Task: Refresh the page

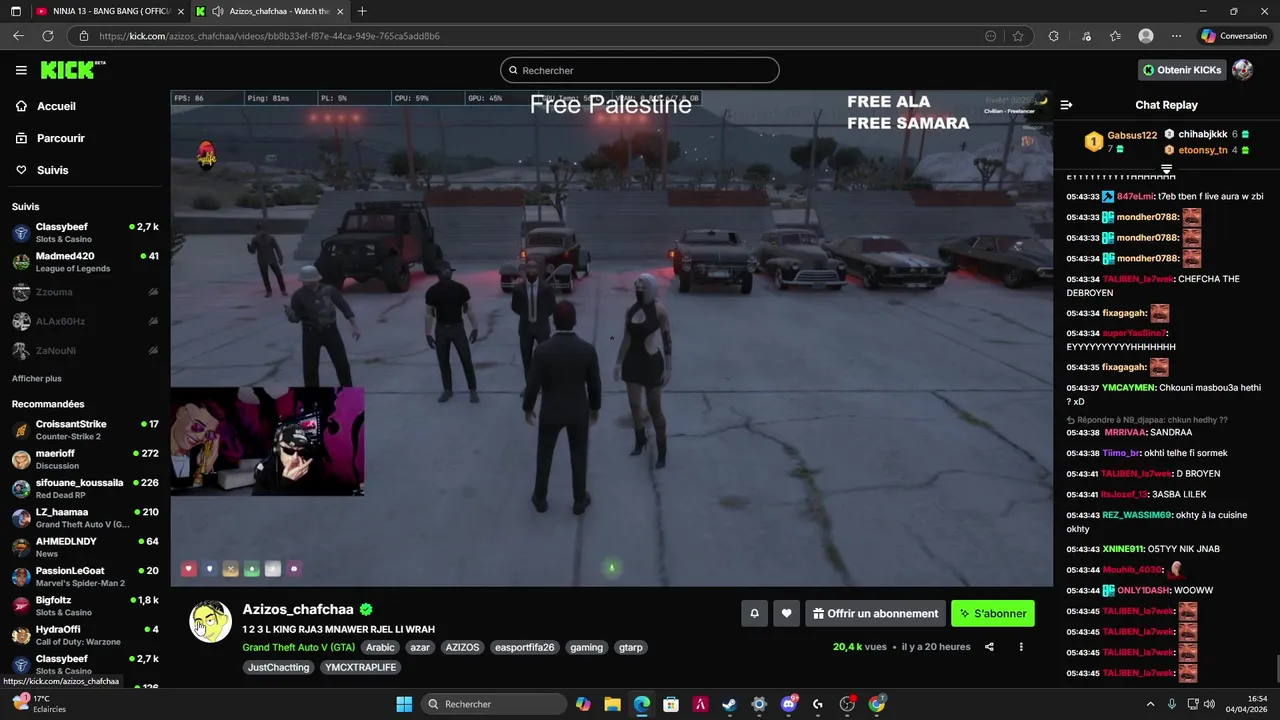Action: tap(47, 36)
